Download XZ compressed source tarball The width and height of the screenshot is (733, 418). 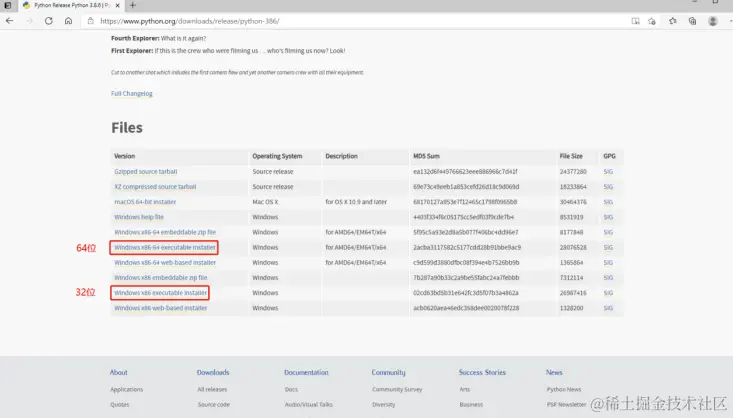click(155, 187)
